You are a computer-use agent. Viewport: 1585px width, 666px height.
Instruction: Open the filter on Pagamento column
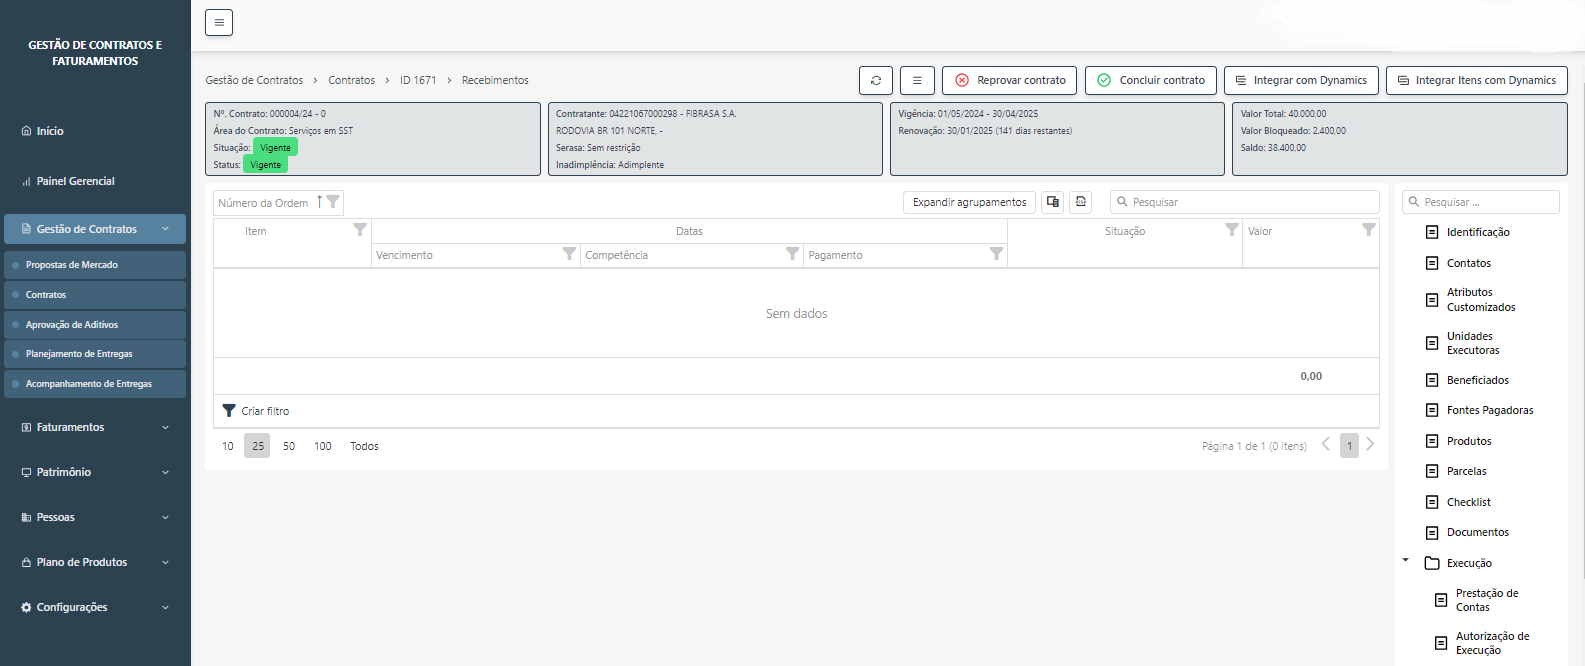[x=996, y=254]
